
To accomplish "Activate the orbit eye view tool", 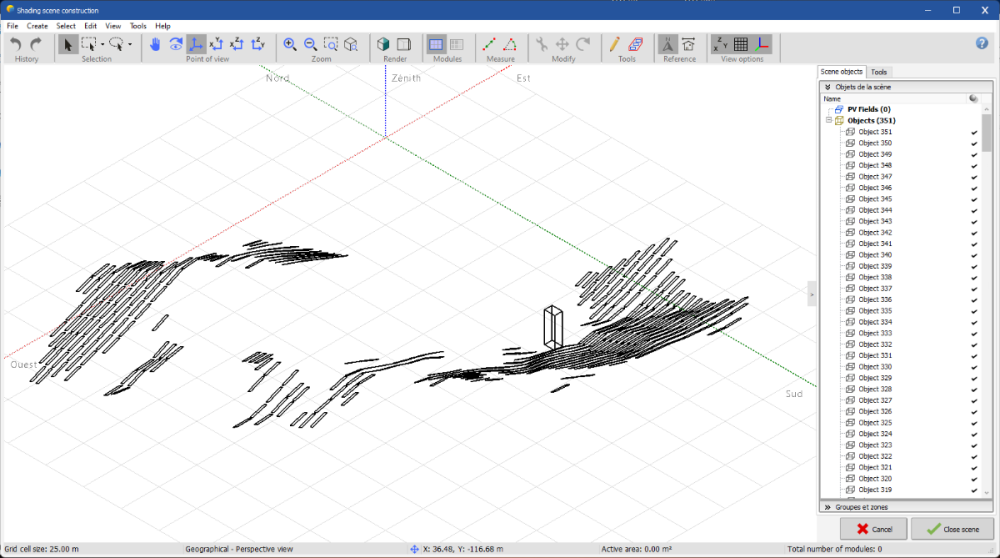I will coord(175,44).
